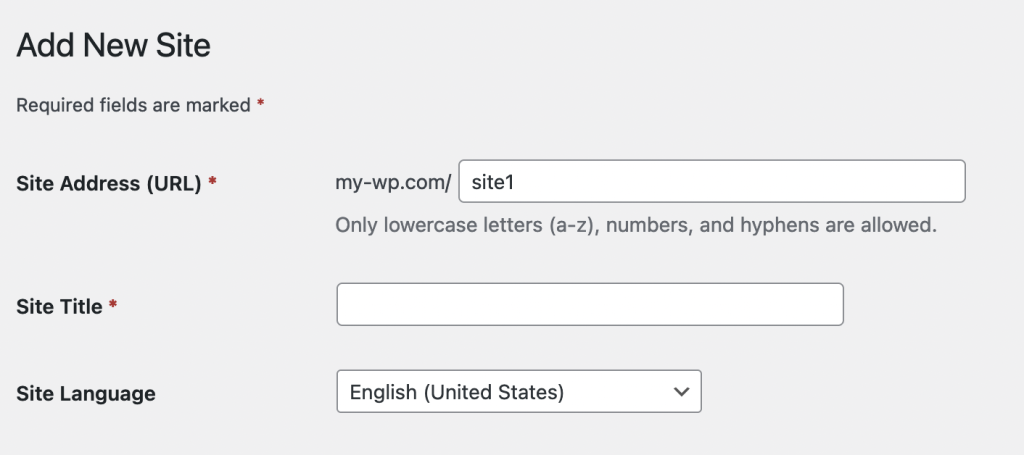
Task: Click the "Site Title" field label
Action: pos(60,307)
